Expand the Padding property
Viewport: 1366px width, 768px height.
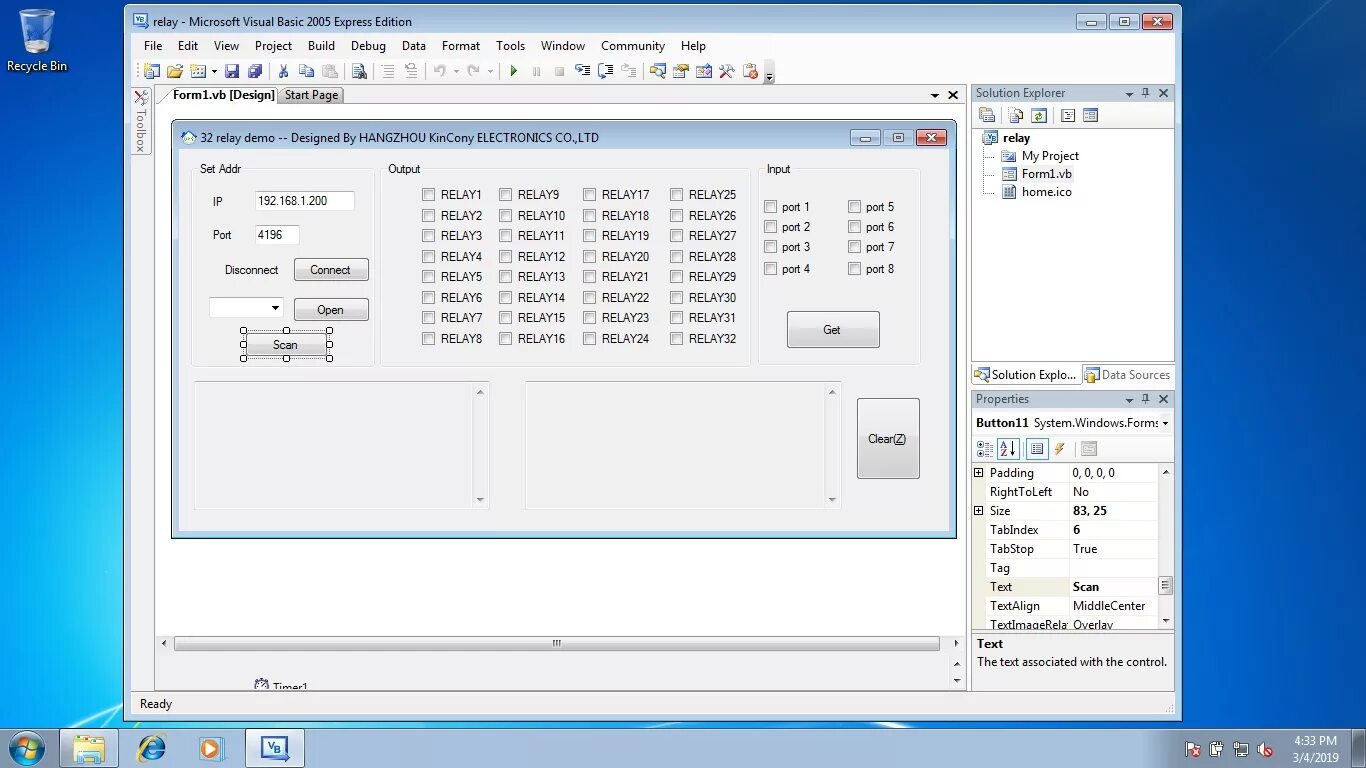coord(979,473)
